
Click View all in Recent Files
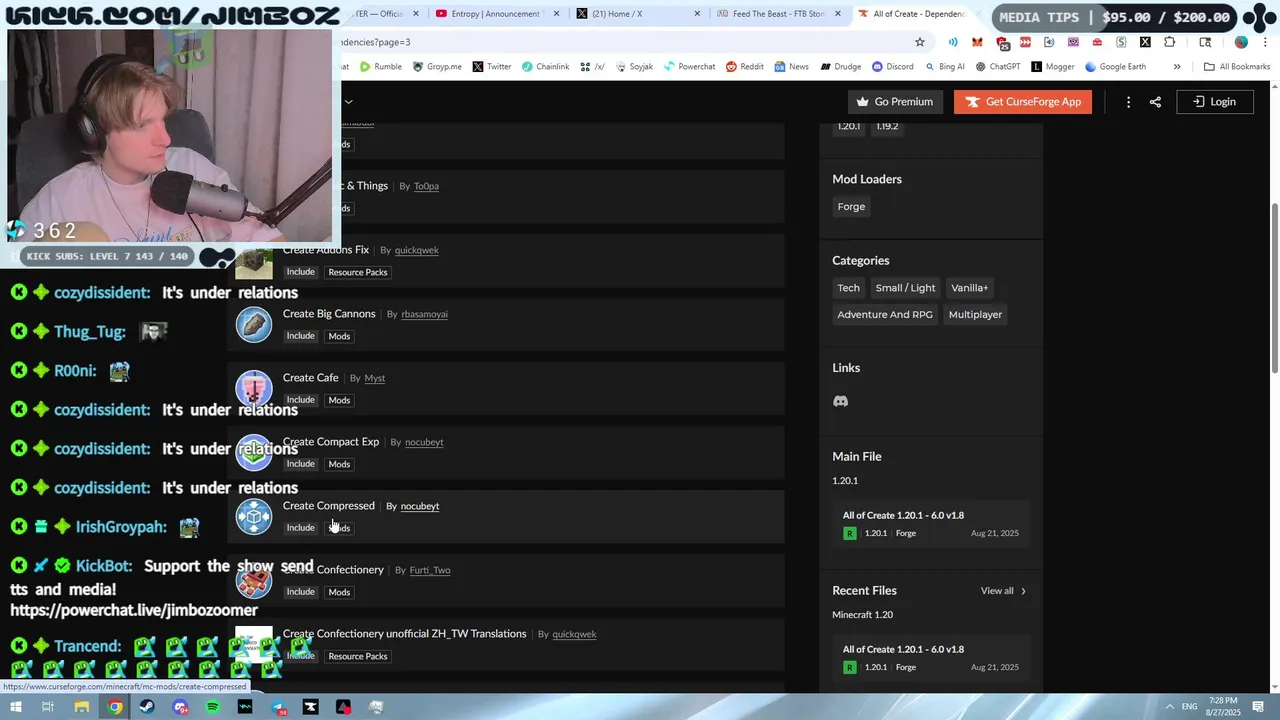pos(1003,591)
